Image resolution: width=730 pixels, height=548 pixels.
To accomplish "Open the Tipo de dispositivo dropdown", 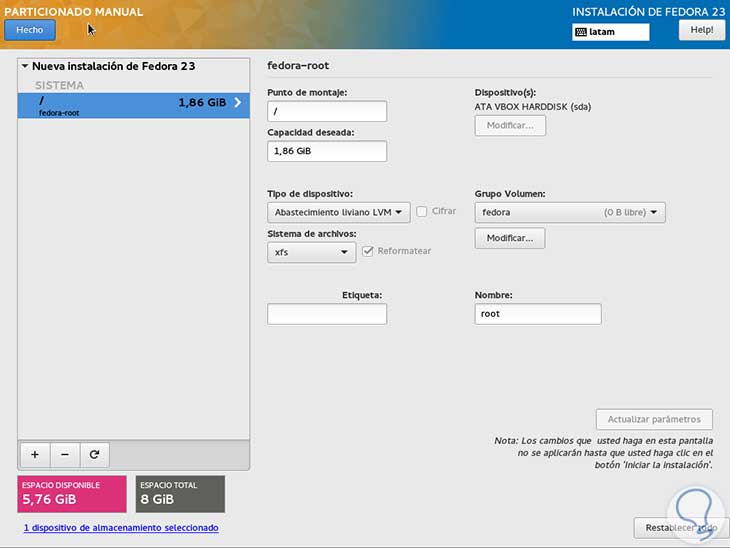I will click(x=338, y=212).
